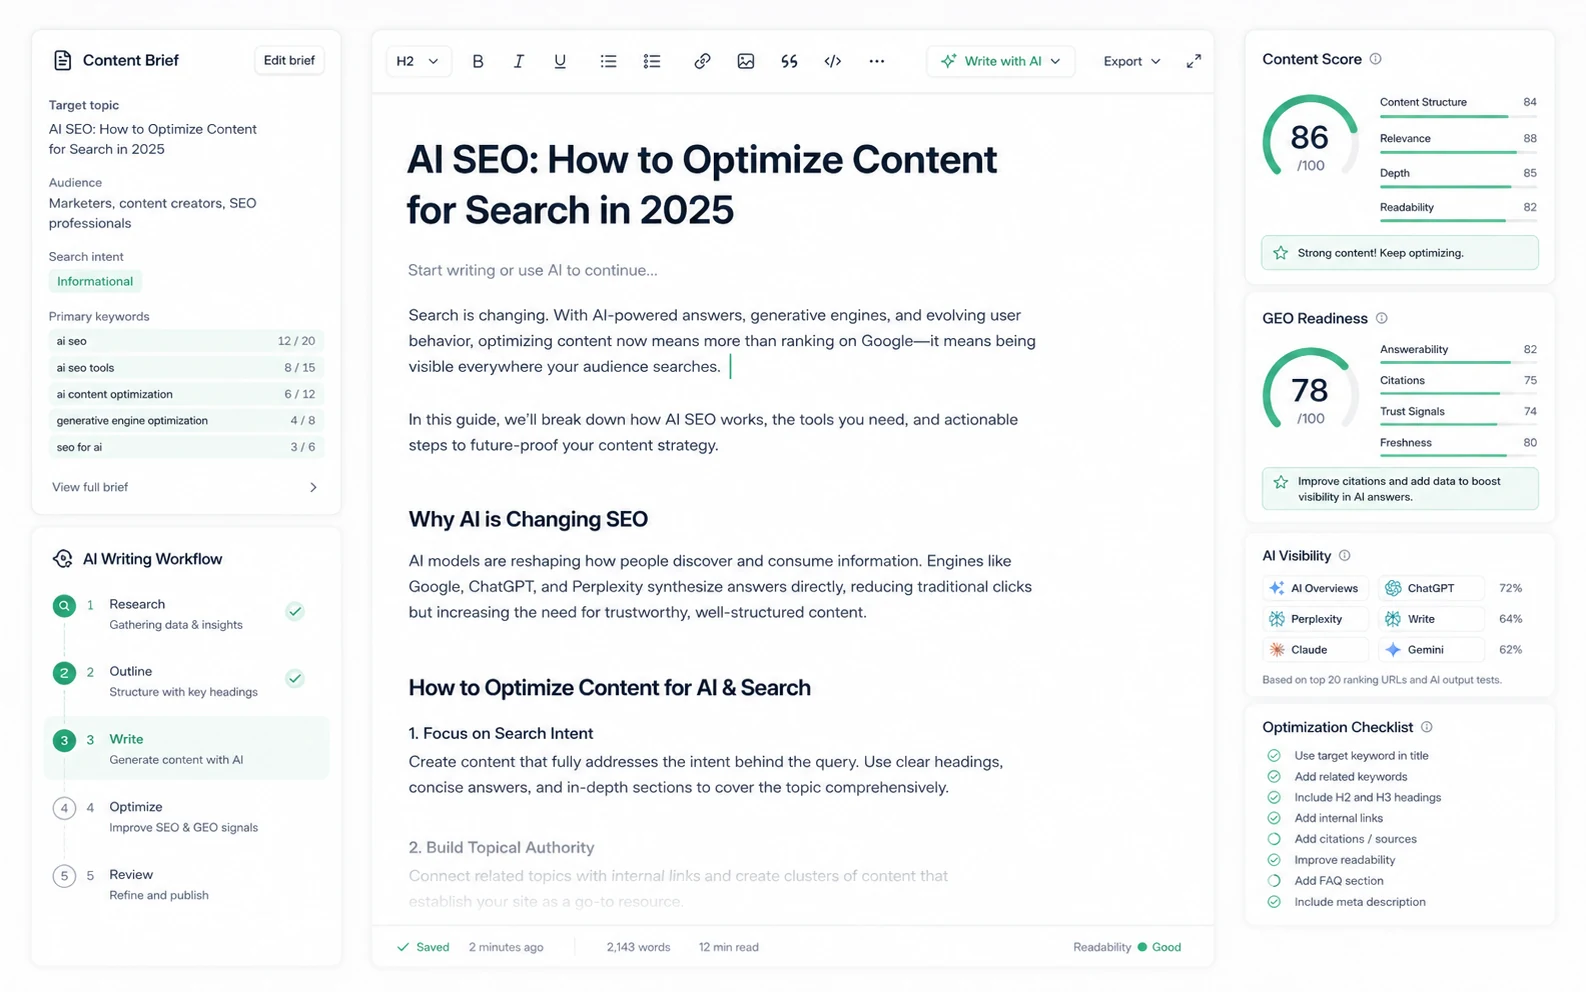Click the Perplexity logo icon

coord(1276,619)
